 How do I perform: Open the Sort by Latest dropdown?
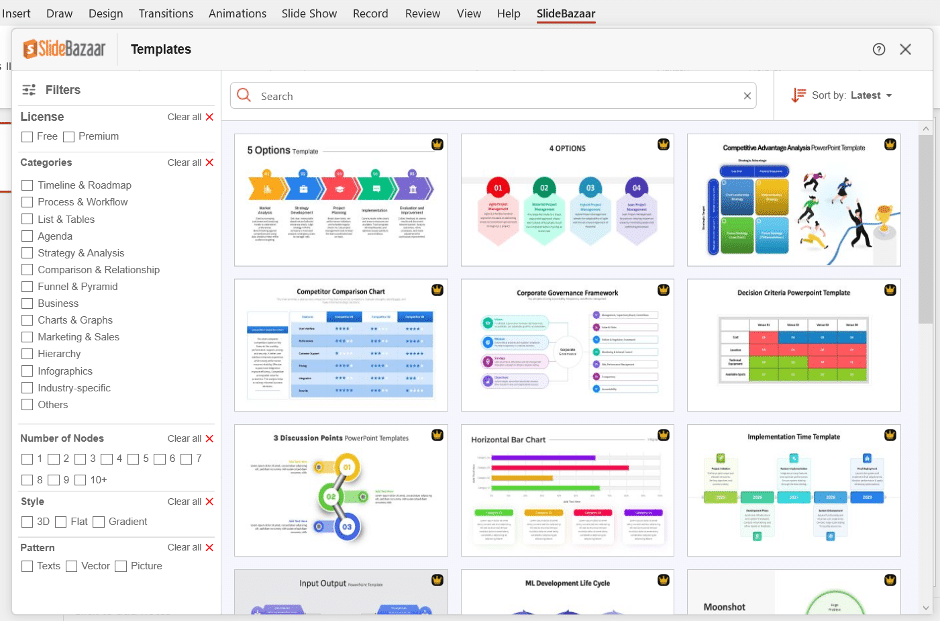[853, 95]
